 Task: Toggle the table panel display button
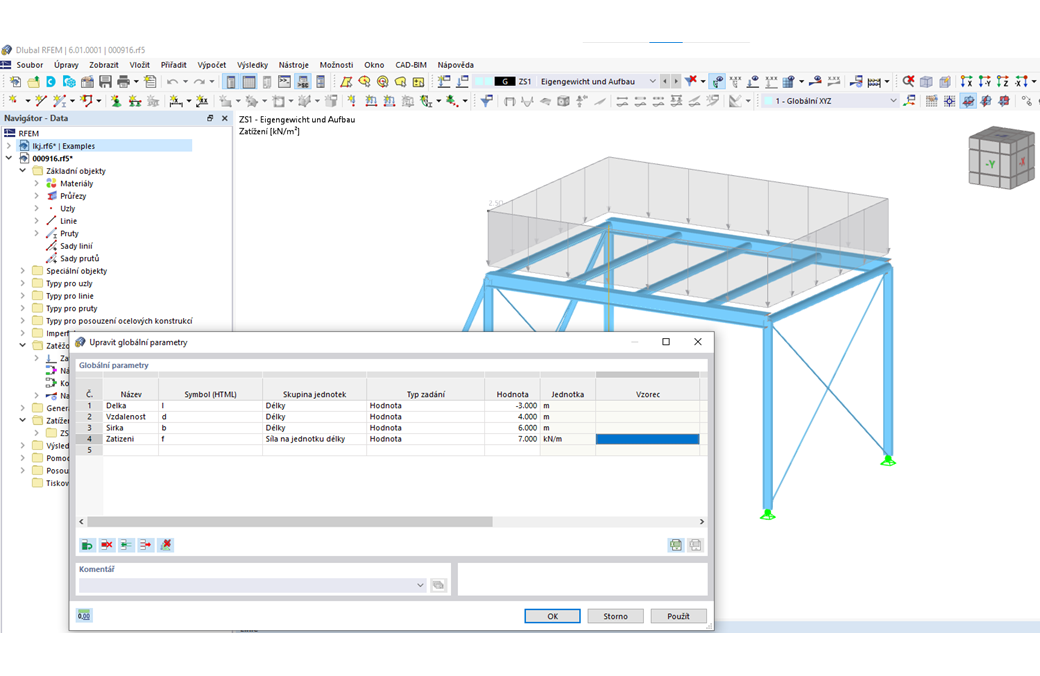[x=249, y=82]
